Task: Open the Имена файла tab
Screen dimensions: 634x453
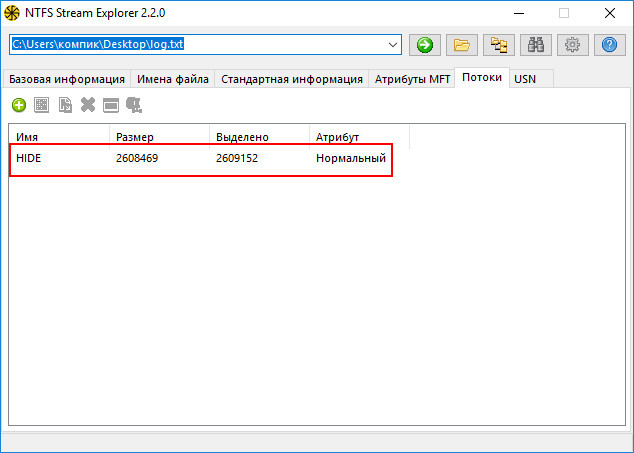Action: (172, 79)
